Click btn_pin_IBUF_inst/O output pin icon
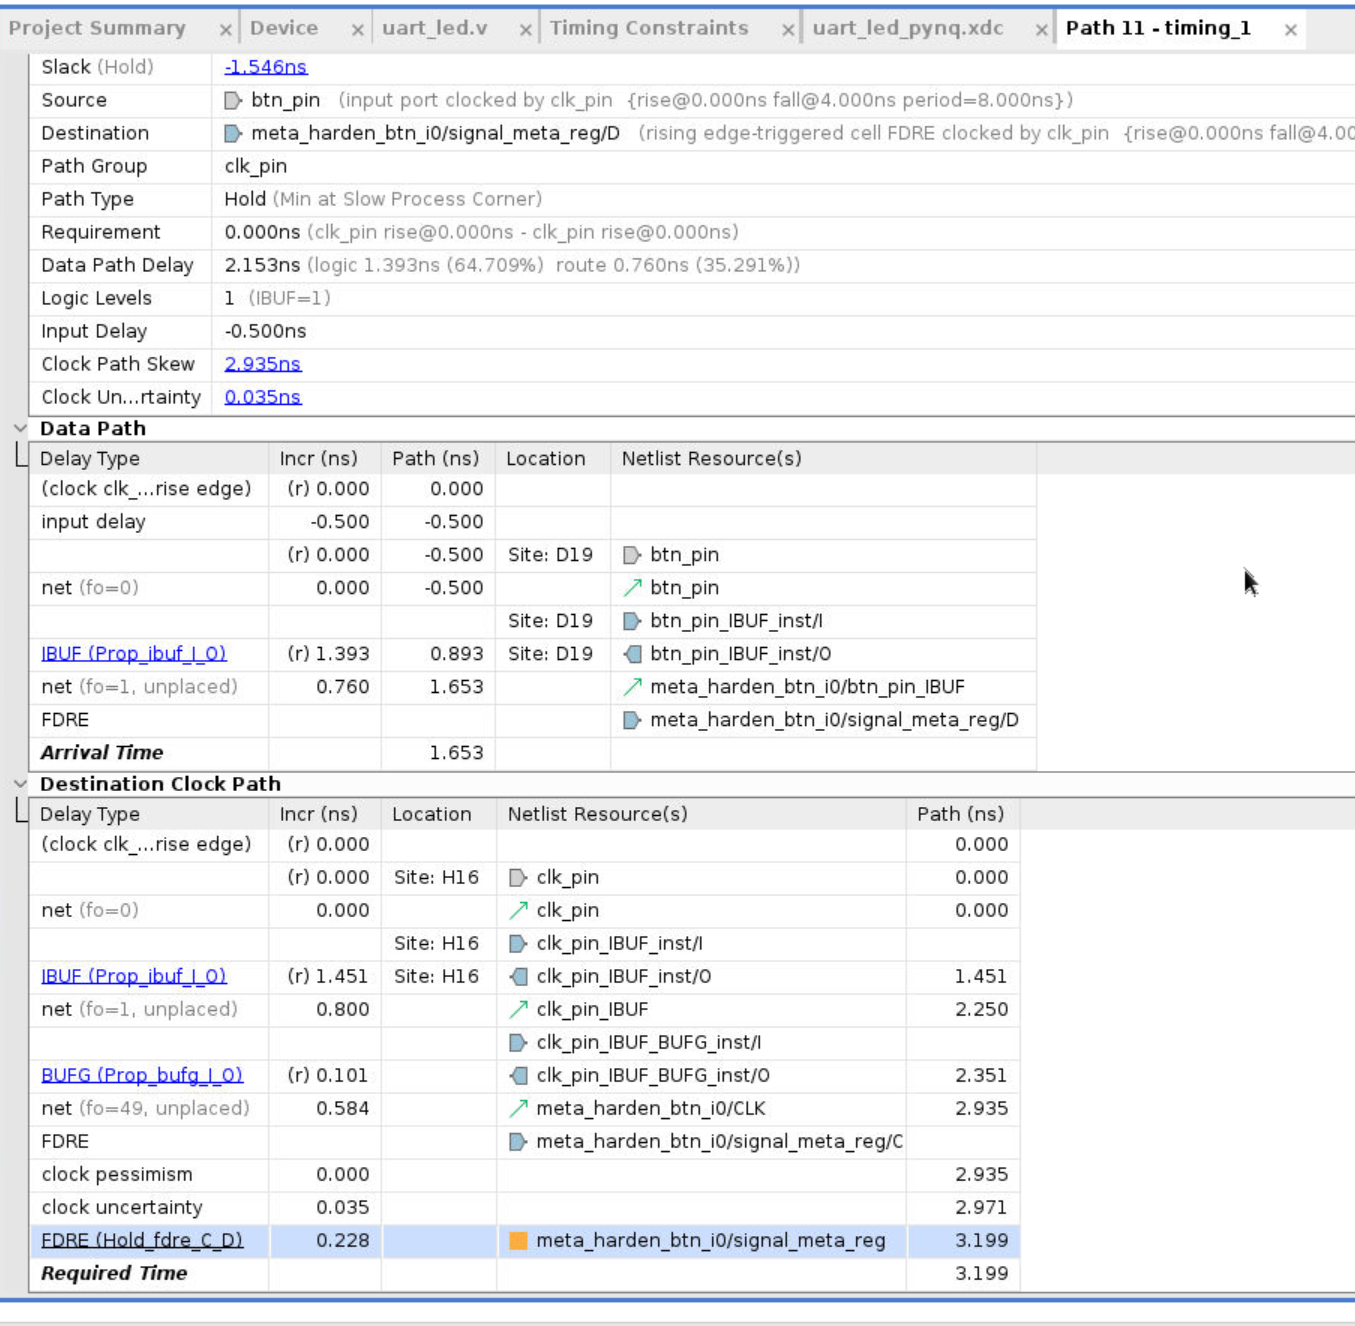The height and width of the screenshot is (1326, 1355). pos(632,654)
